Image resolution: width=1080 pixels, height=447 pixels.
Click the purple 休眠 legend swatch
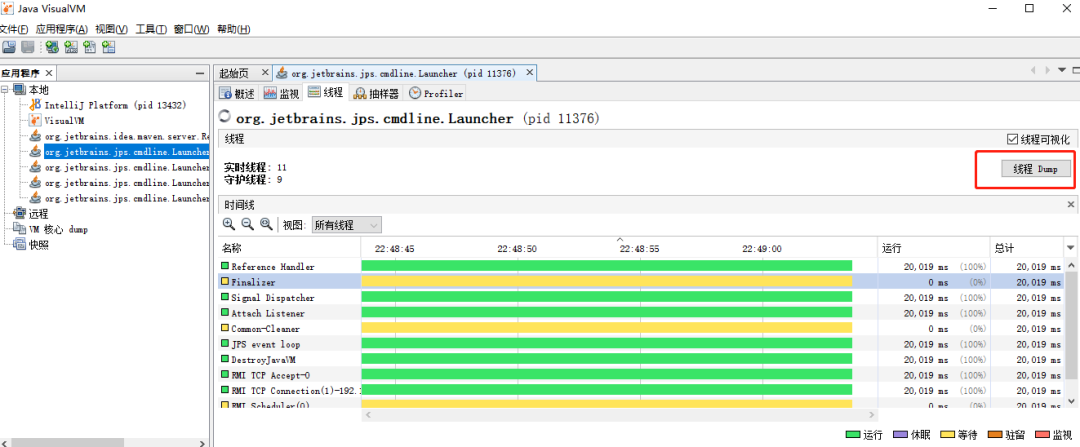tap(900, 435)
